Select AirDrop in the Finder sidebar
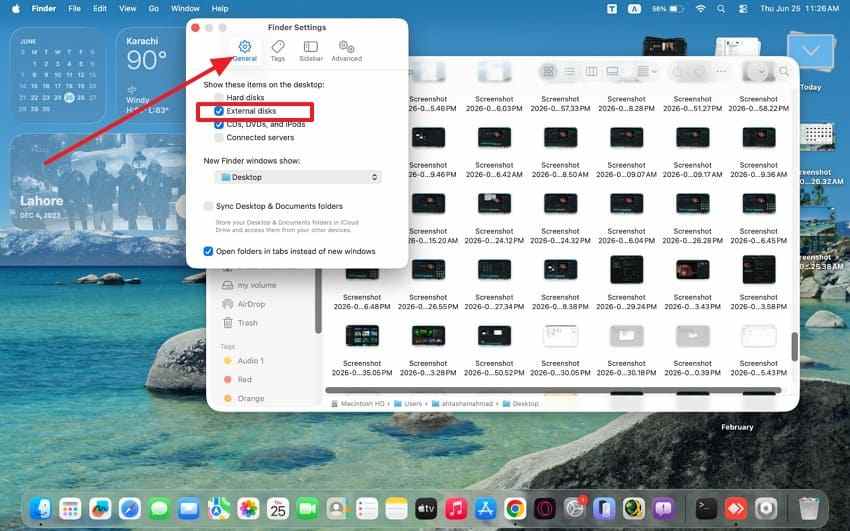The height and width of the screenshot is (531, 850). pos(244,304)
